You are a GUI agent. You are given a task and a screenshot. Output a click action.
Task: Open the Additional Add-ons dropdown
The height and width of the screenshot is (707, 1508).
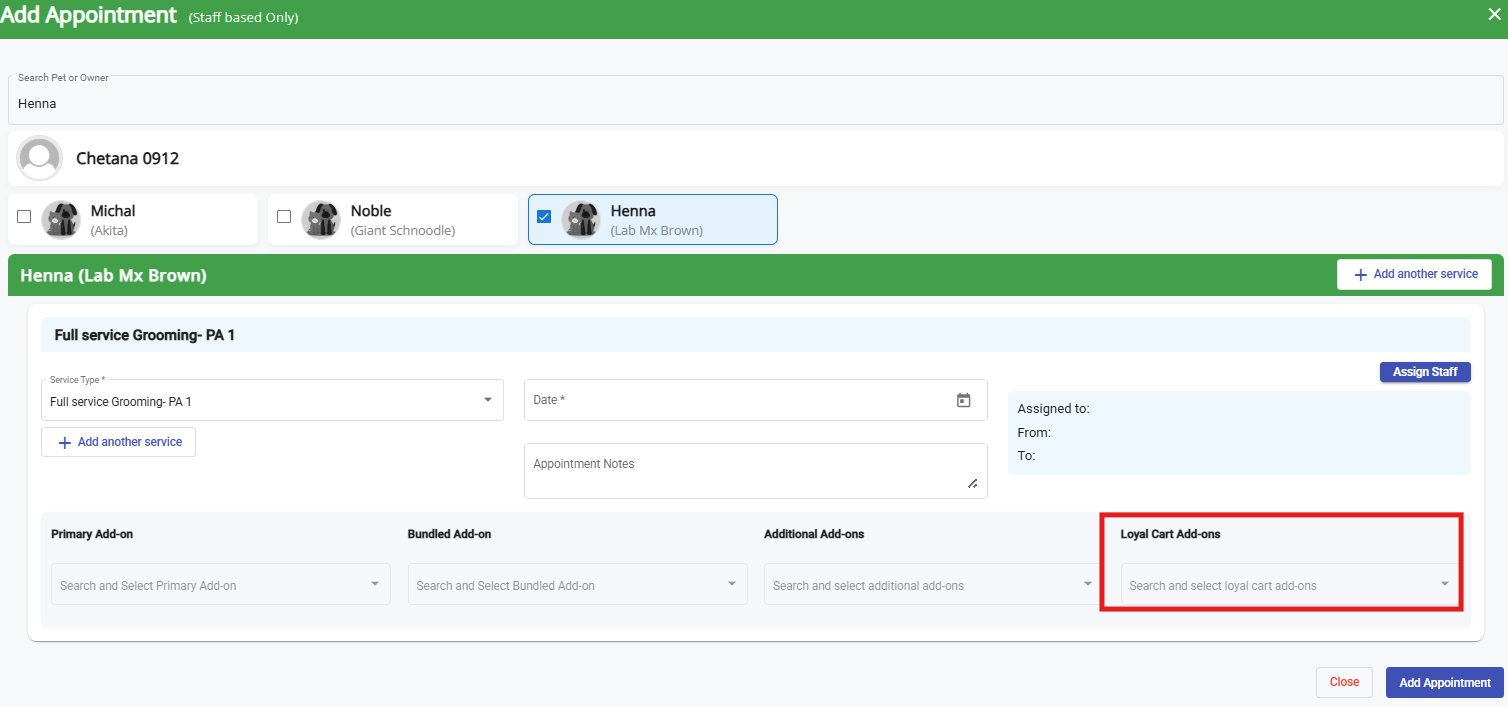coord(930,585)
